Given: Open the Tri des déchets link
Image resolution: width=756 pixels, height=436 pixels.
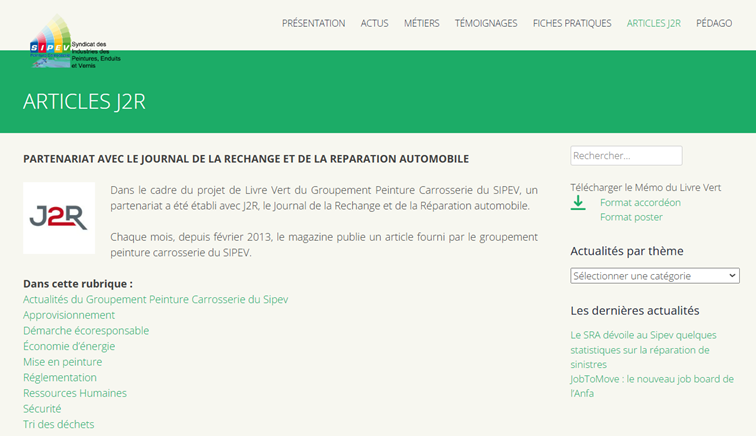Looking at the screenshot, I should (x=58, y=424).
